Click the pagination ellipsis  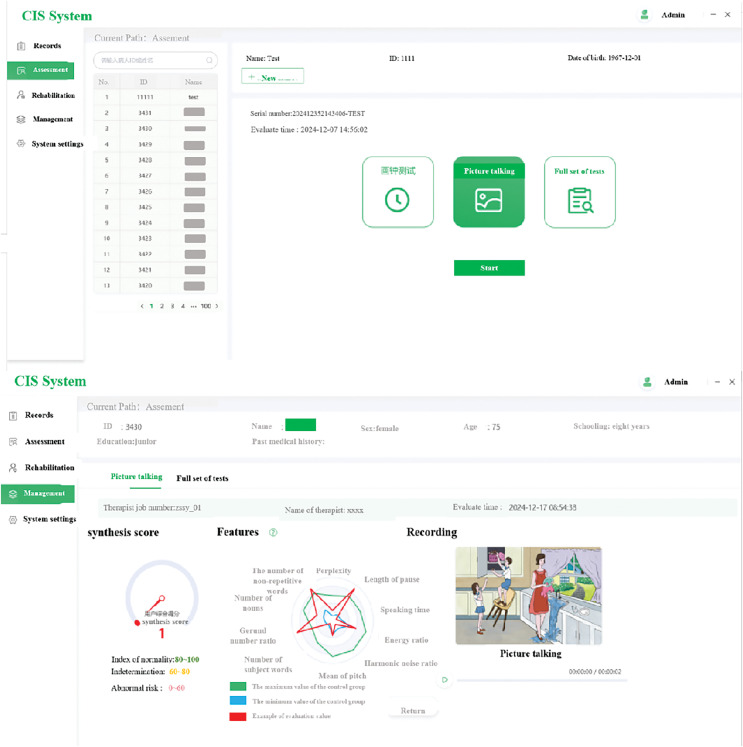[193, 306]
